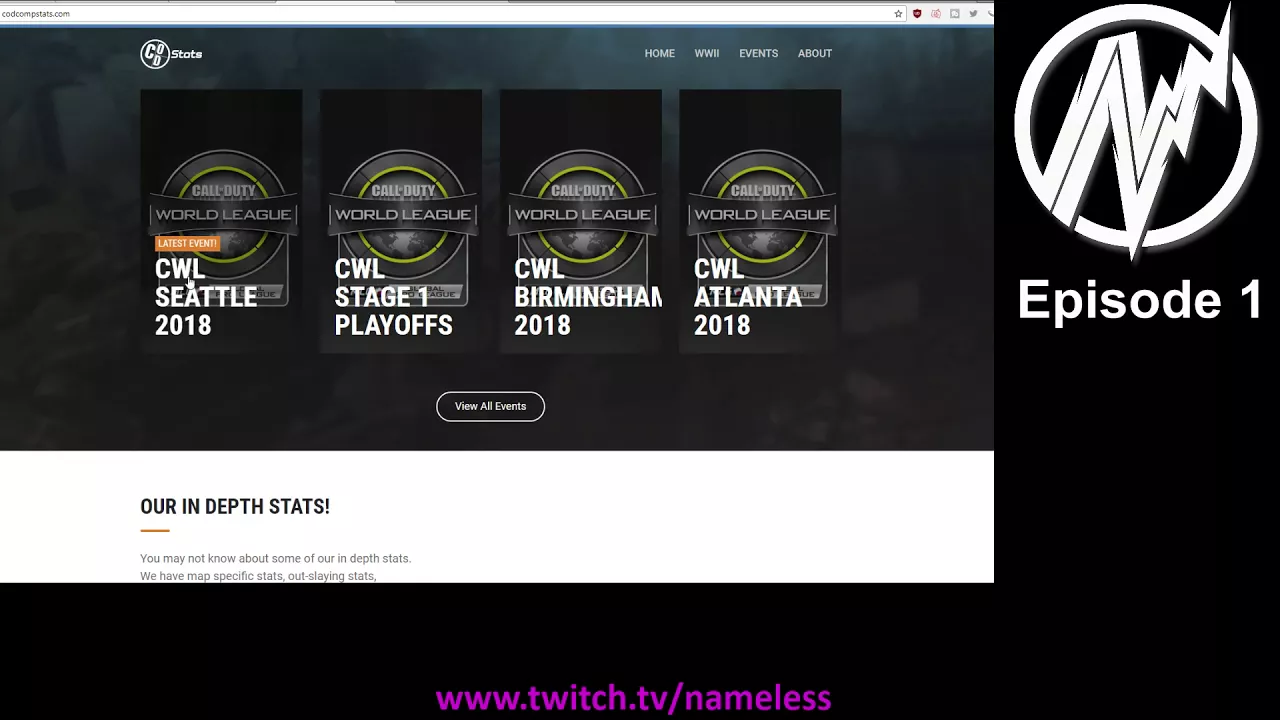Screen dimensions: 1280x720
Task: Open the uBlock Origin shield extension
Action: (x=917, y=14)
